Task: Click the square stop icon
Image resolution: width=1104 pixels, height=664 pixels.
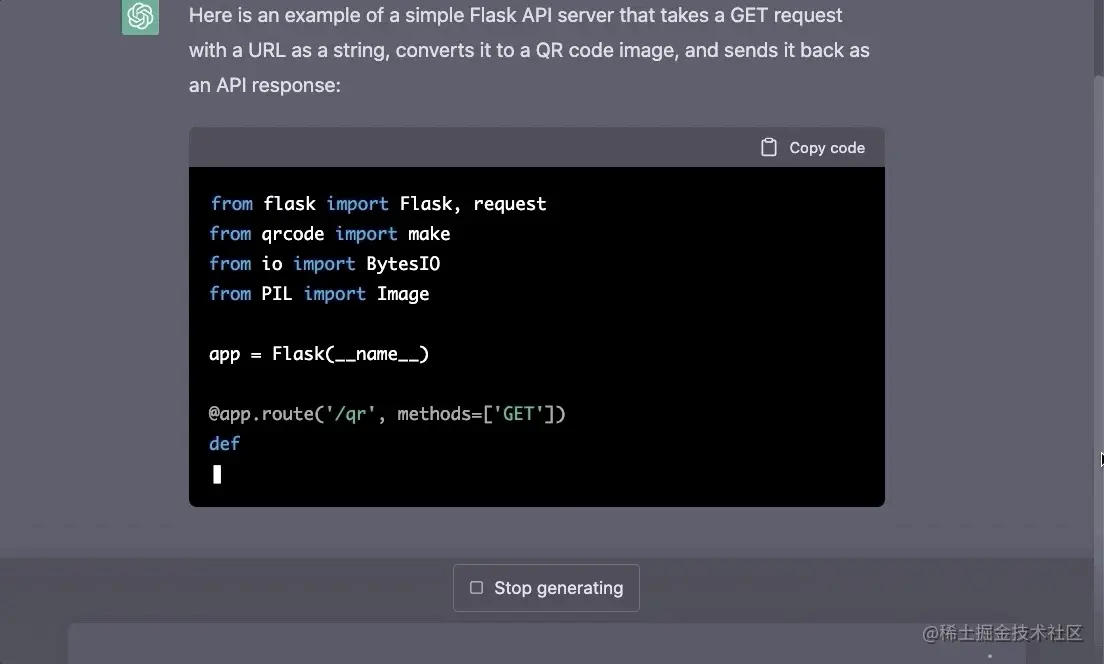Action: pyautogui.click(x=476, y=588)
